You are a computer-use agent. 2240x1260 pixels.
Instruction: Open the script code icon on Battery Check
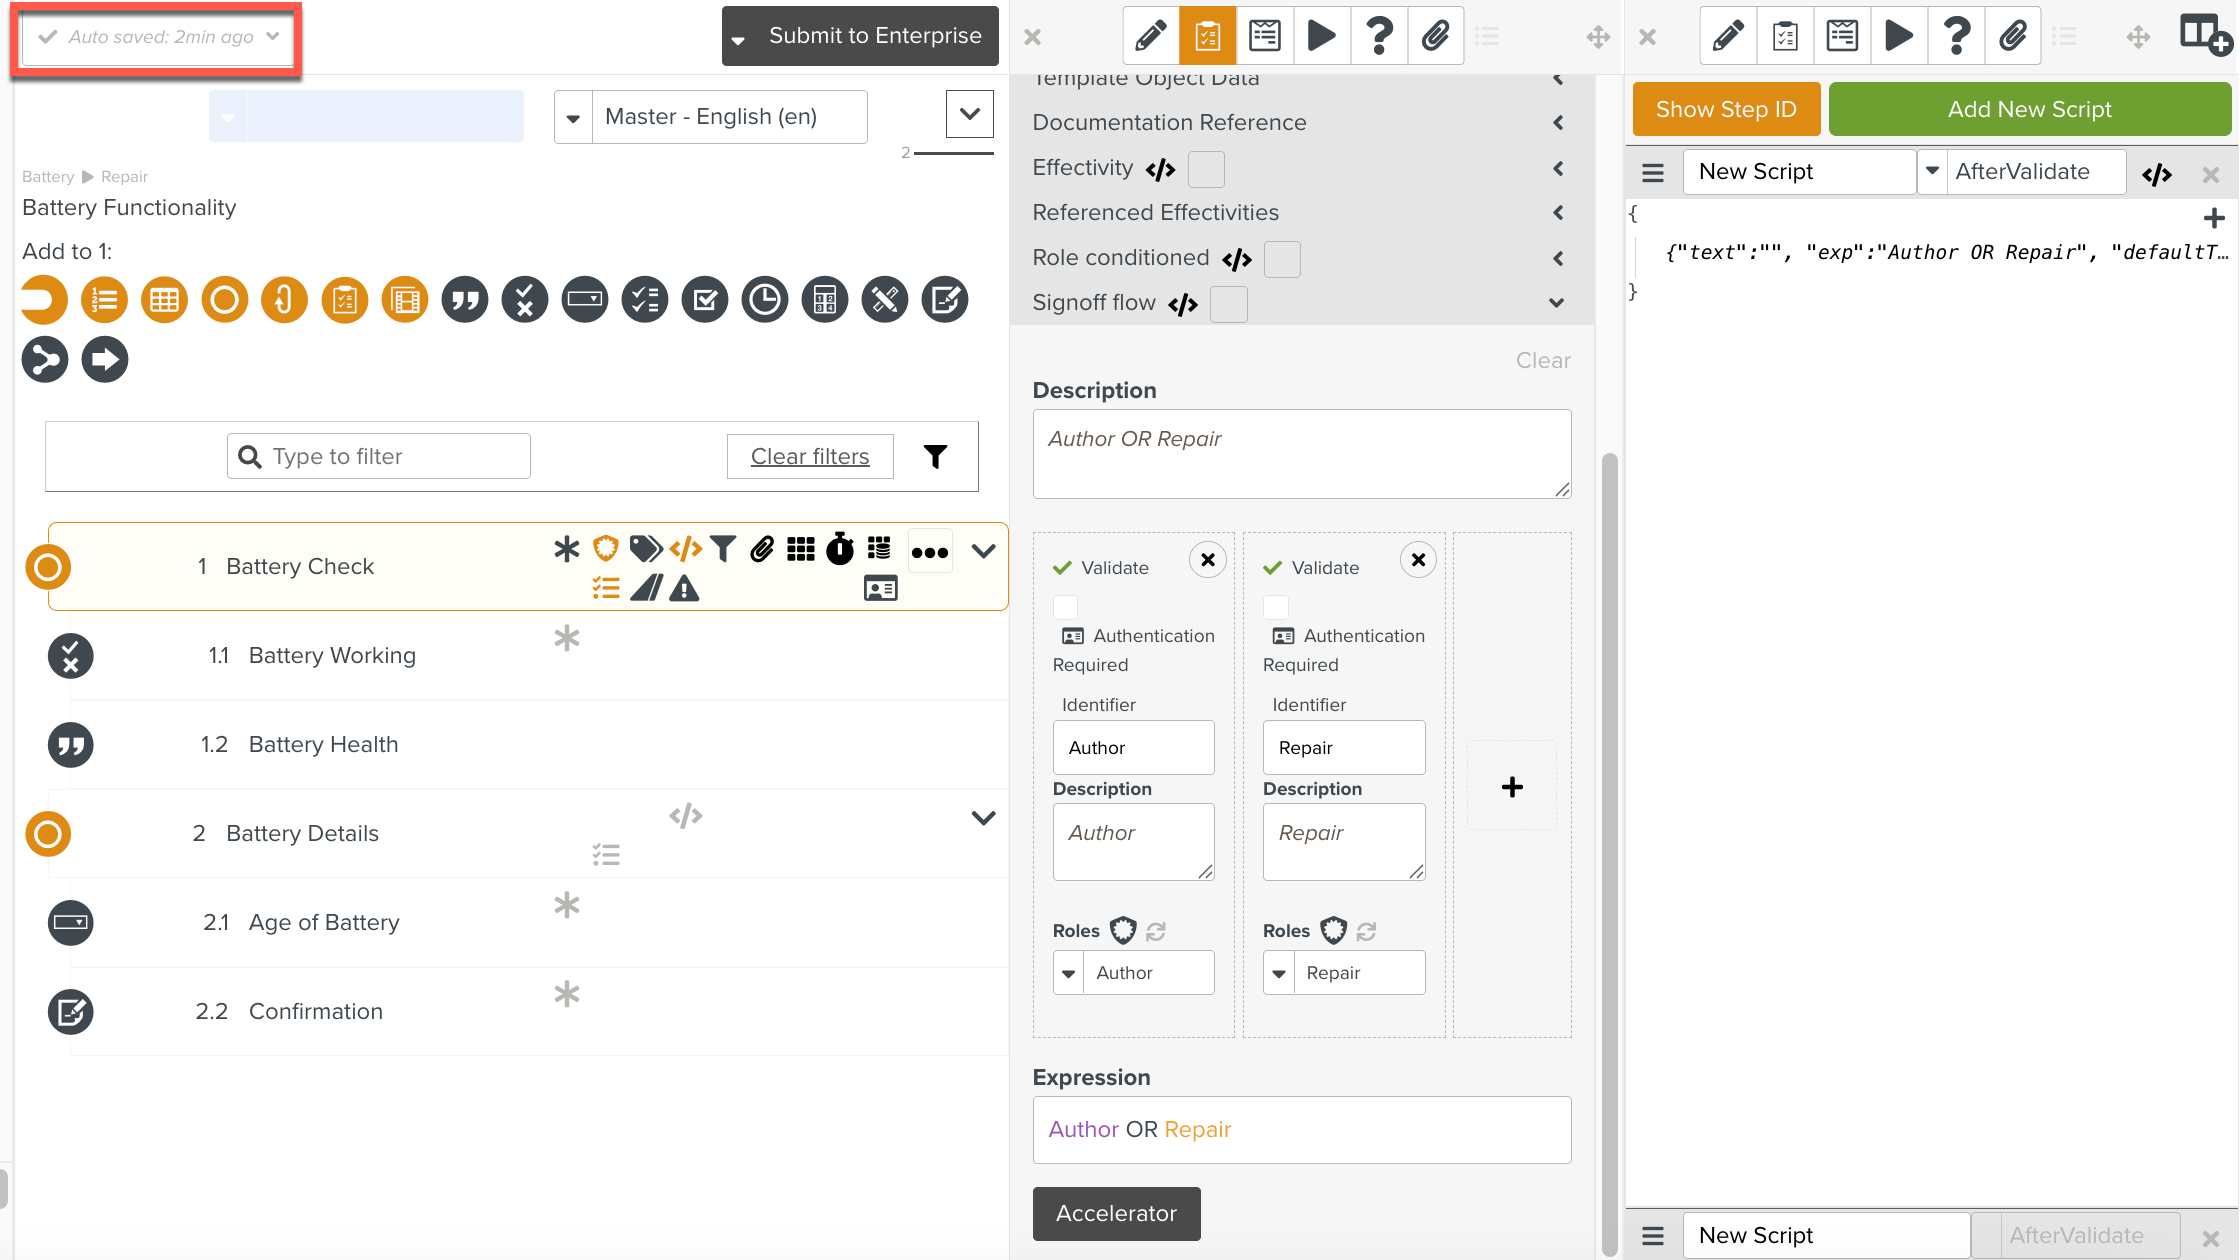[686, 549]
